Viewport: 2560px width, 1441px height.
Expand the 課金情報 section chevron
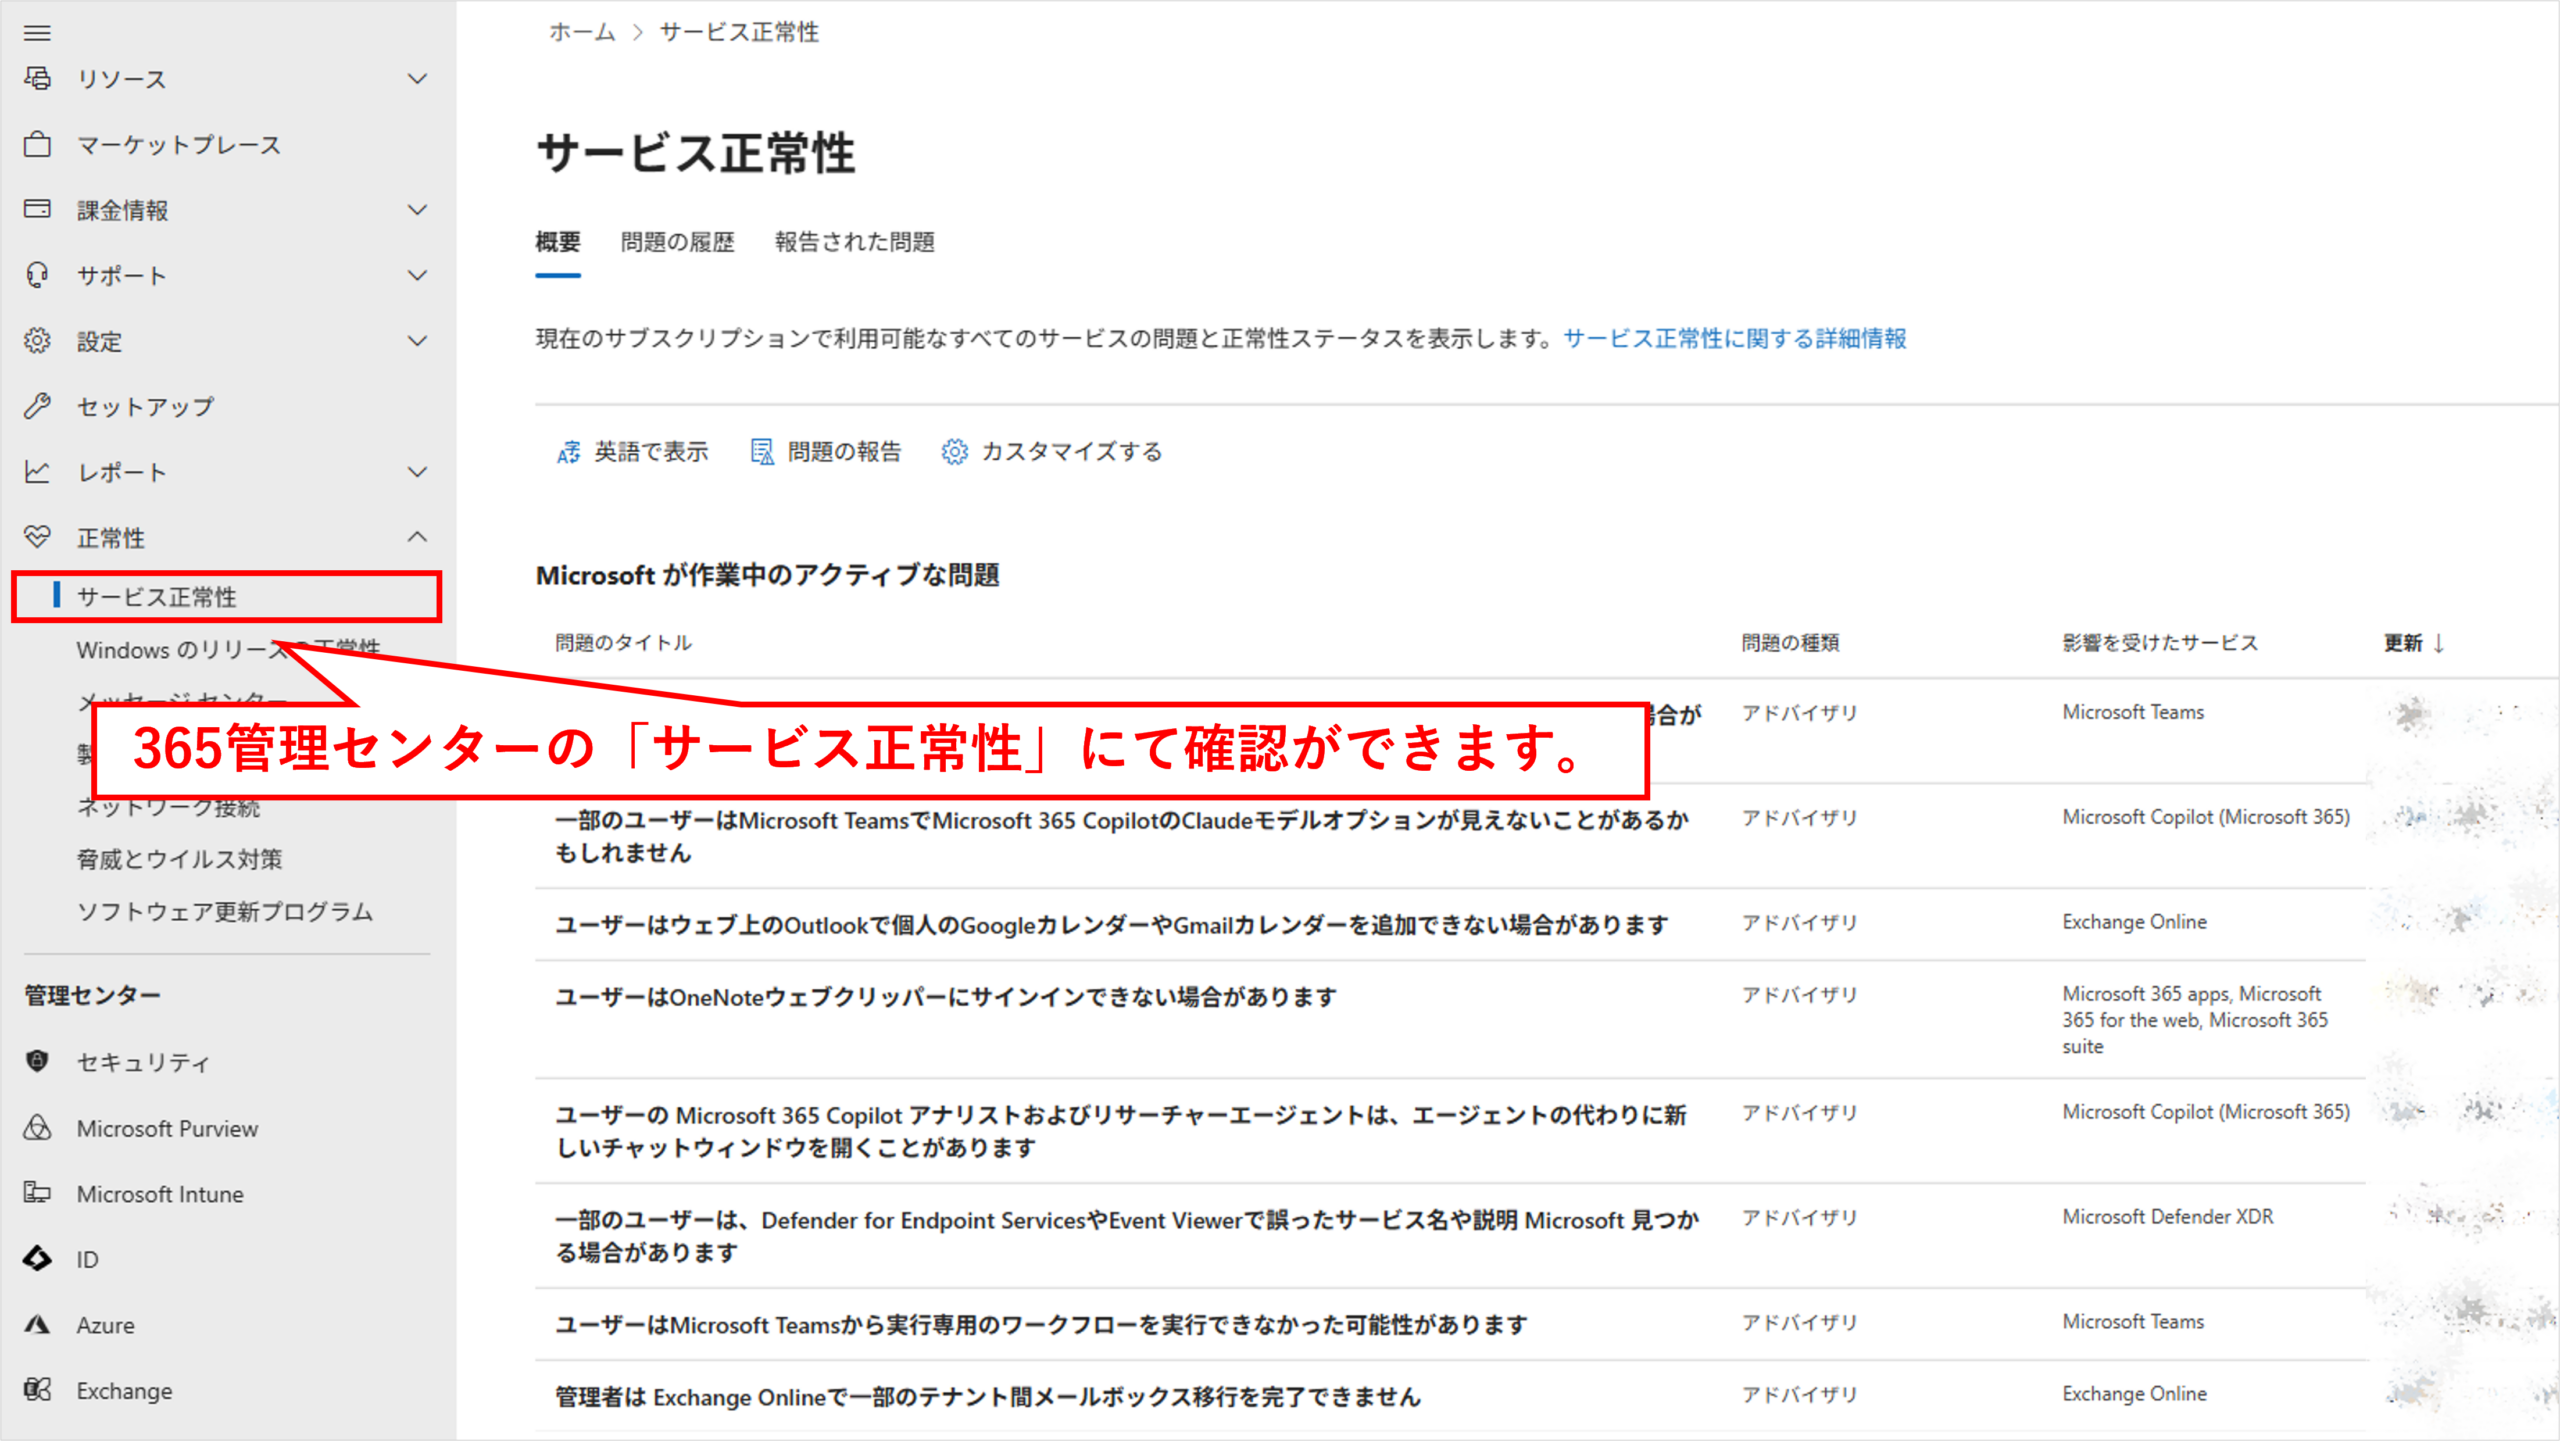(418, 209)
